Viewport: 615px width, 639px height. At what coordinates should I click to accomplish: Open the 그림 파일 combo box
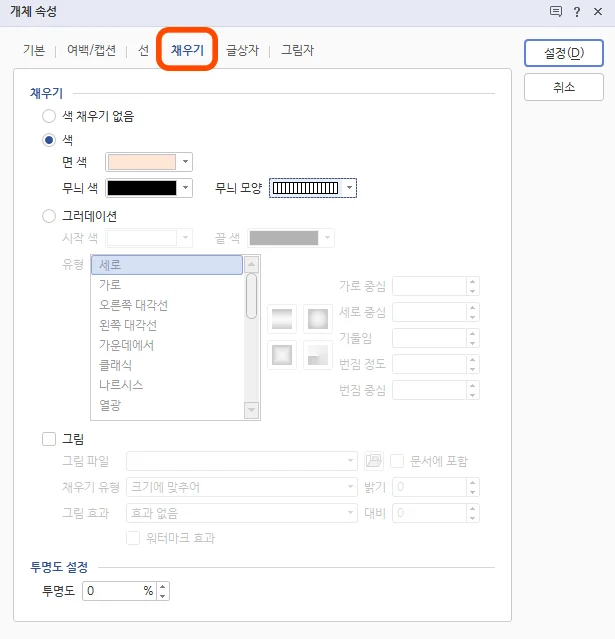[242, 461]
